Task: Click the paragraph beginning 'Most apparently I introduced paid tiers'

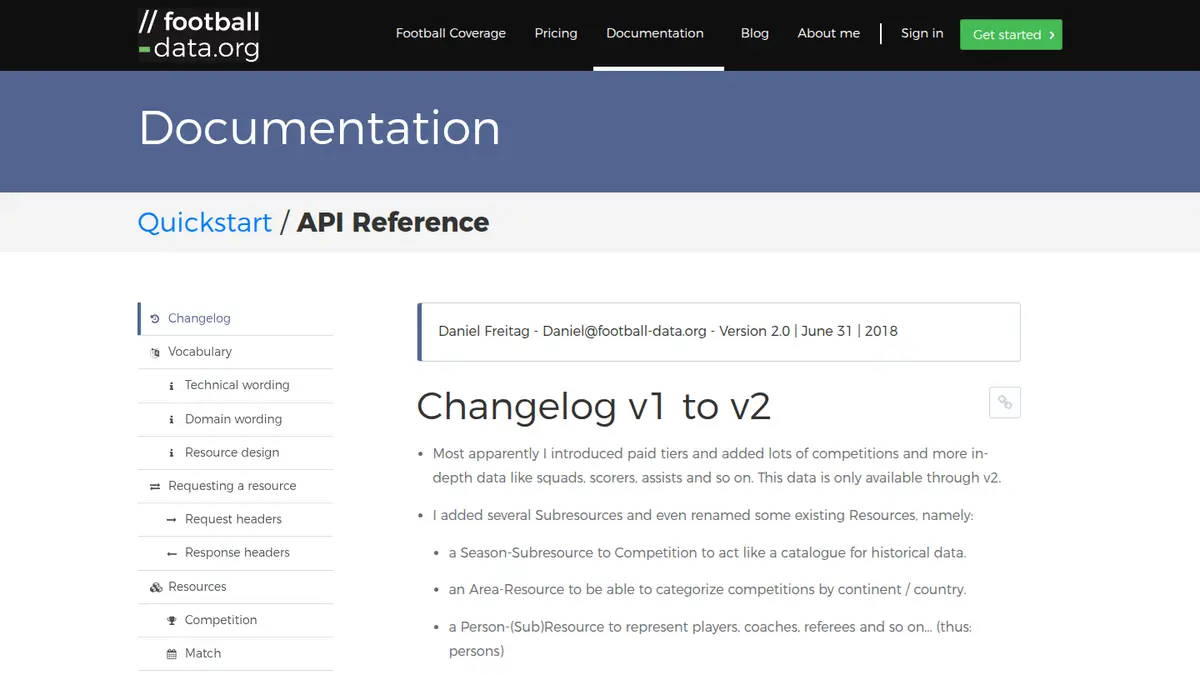Action: (x=717, y=466)
